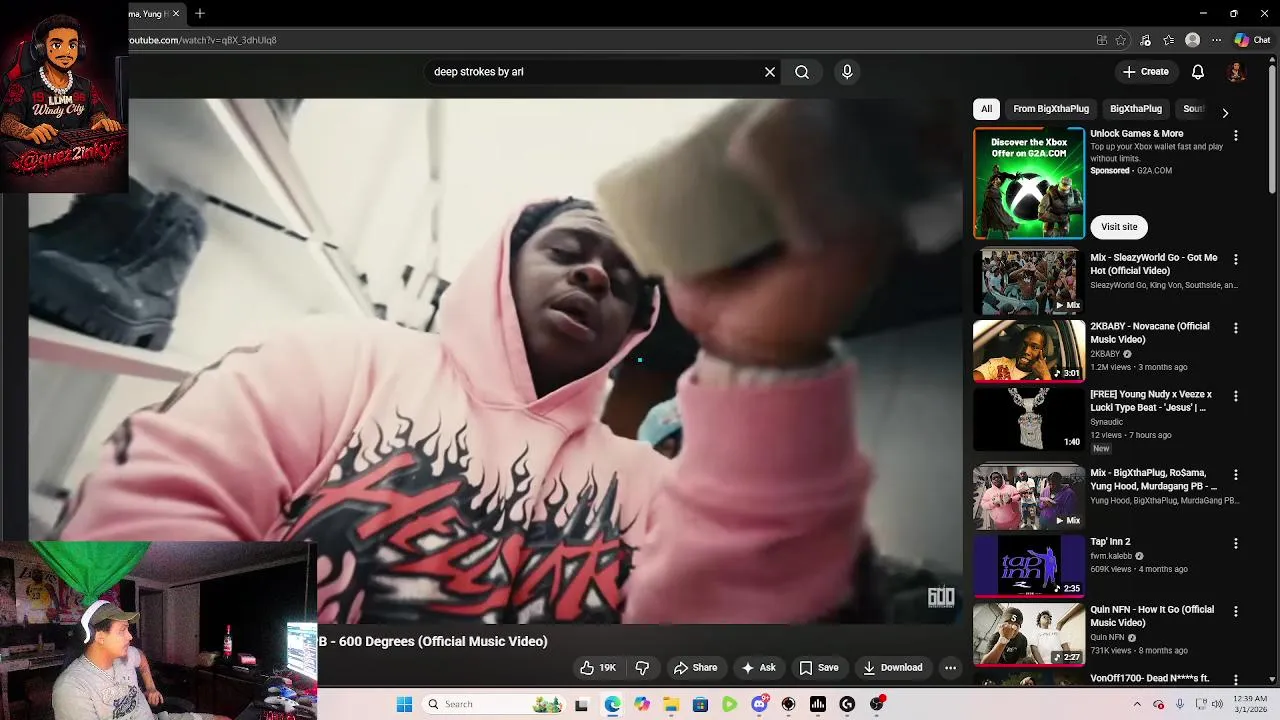Play 2KBABY Novacane thumbnail
This screenshot has width=1280, height=720.
[x=1029, y=350]
